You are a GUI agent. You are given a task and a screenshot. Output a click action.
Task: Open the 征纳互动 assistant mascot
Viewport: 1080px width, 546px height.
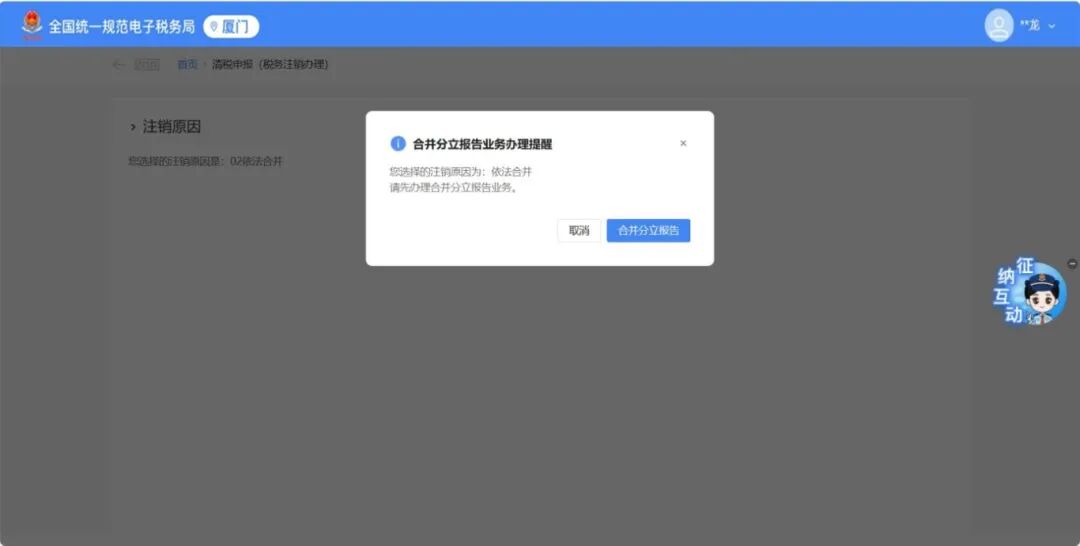1030,293
